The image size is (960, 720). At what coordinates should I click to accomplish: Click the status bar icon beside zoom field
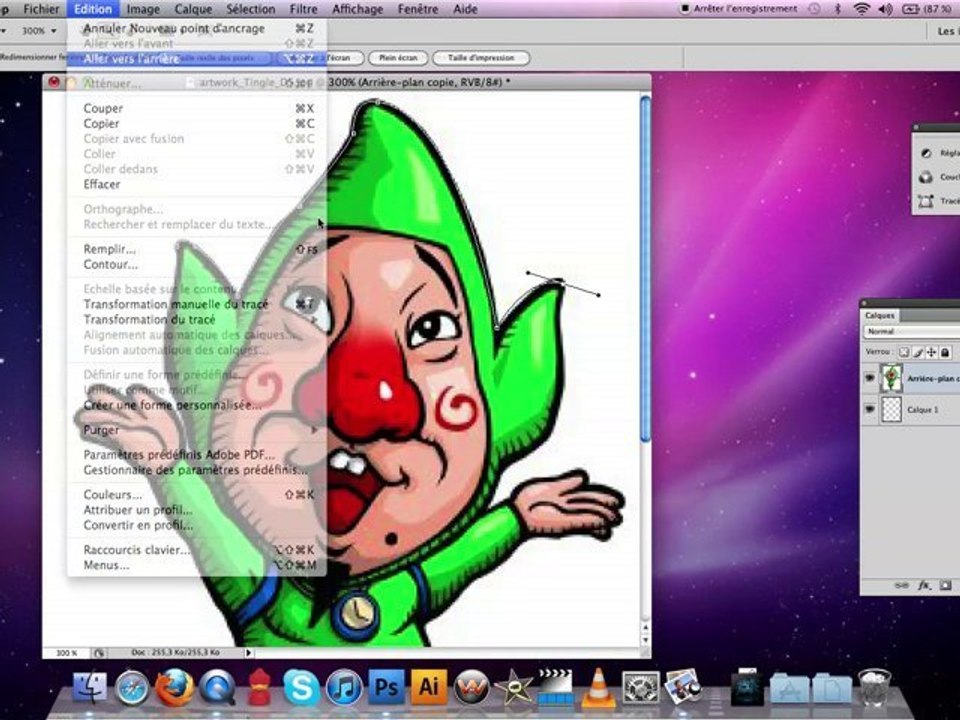(99, 653)
